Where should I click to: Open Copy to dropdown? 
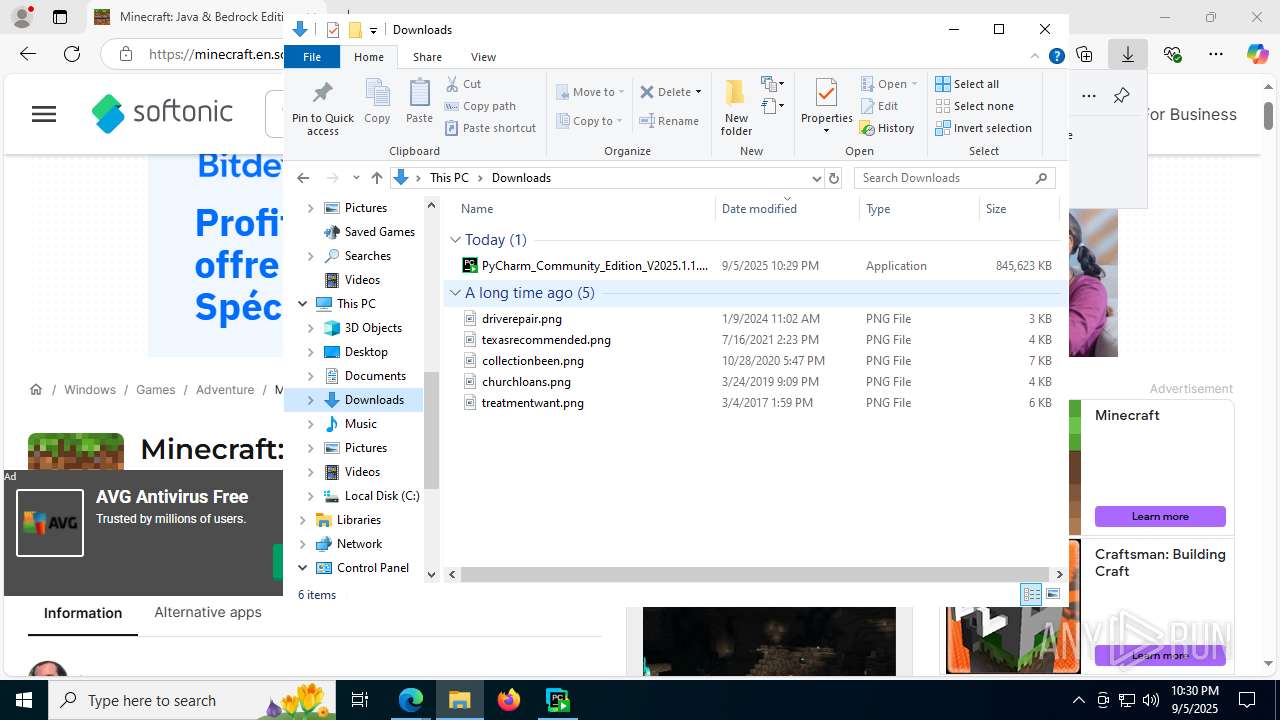point(590,121)
